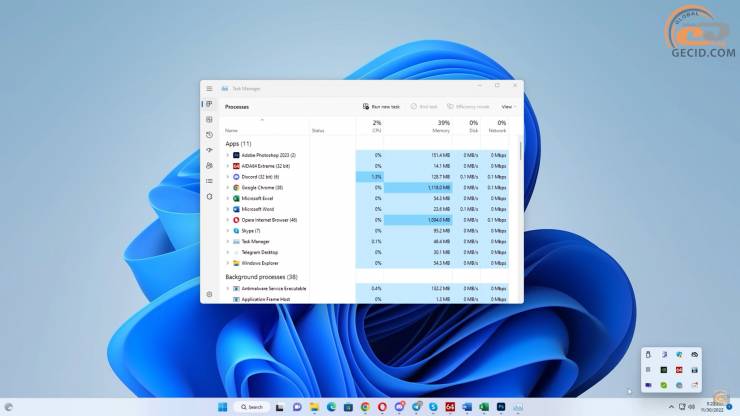Click the USB safely-remove icon in tray overflow

pos(648,354)
